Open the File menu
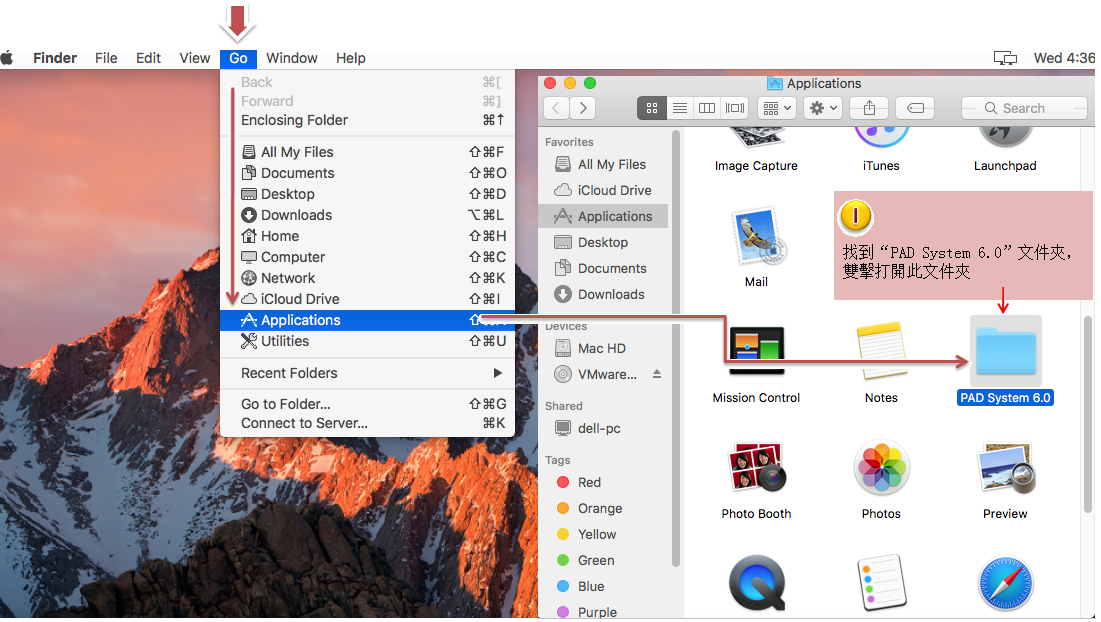The height and width of the screenshot is (622, 1101). pyautogui.click(x=106, y=58)
